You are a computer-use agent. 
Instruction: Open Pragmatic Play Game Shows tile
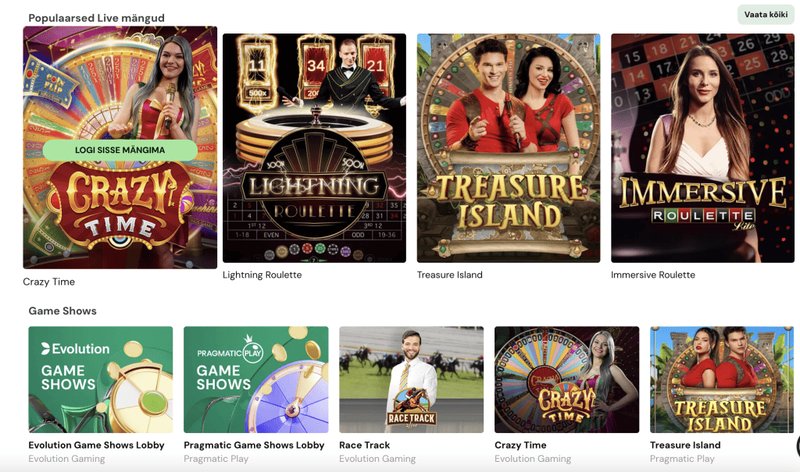(256, 380)
